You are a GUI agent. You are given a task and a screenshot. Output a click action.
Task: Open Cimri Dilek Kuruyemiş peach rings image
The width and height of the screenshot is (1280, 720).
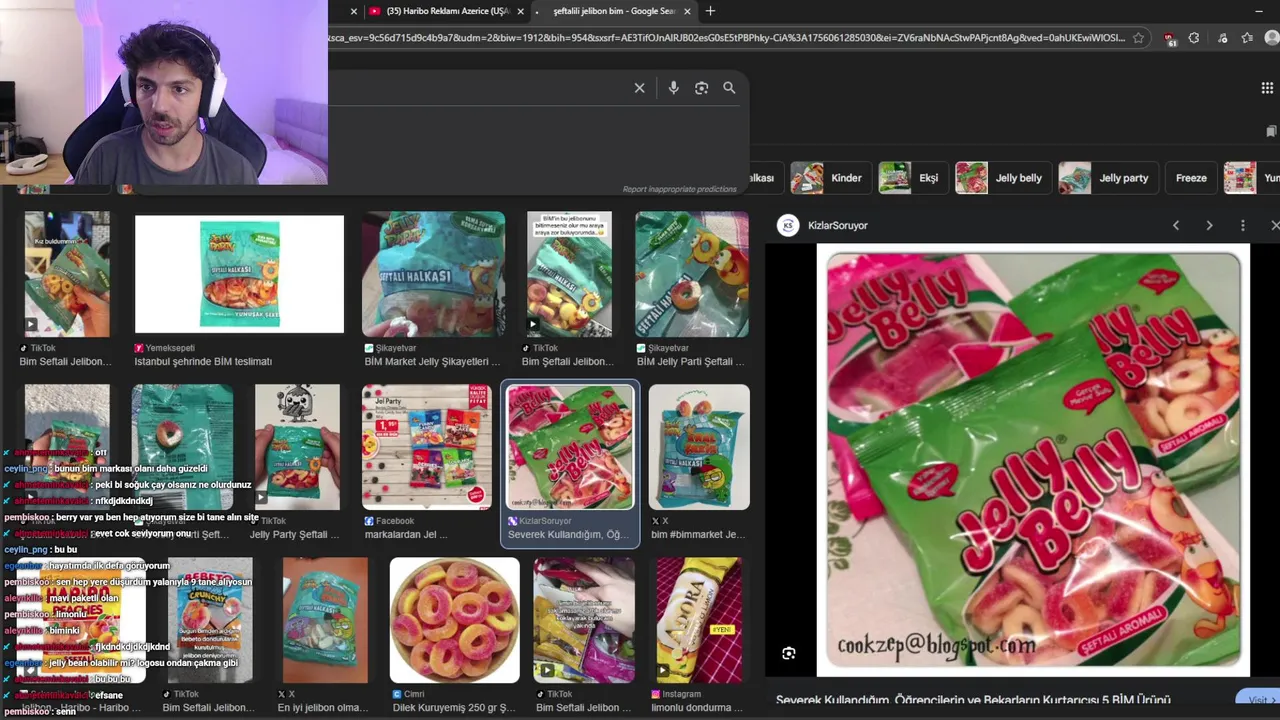tap(455, 620)
